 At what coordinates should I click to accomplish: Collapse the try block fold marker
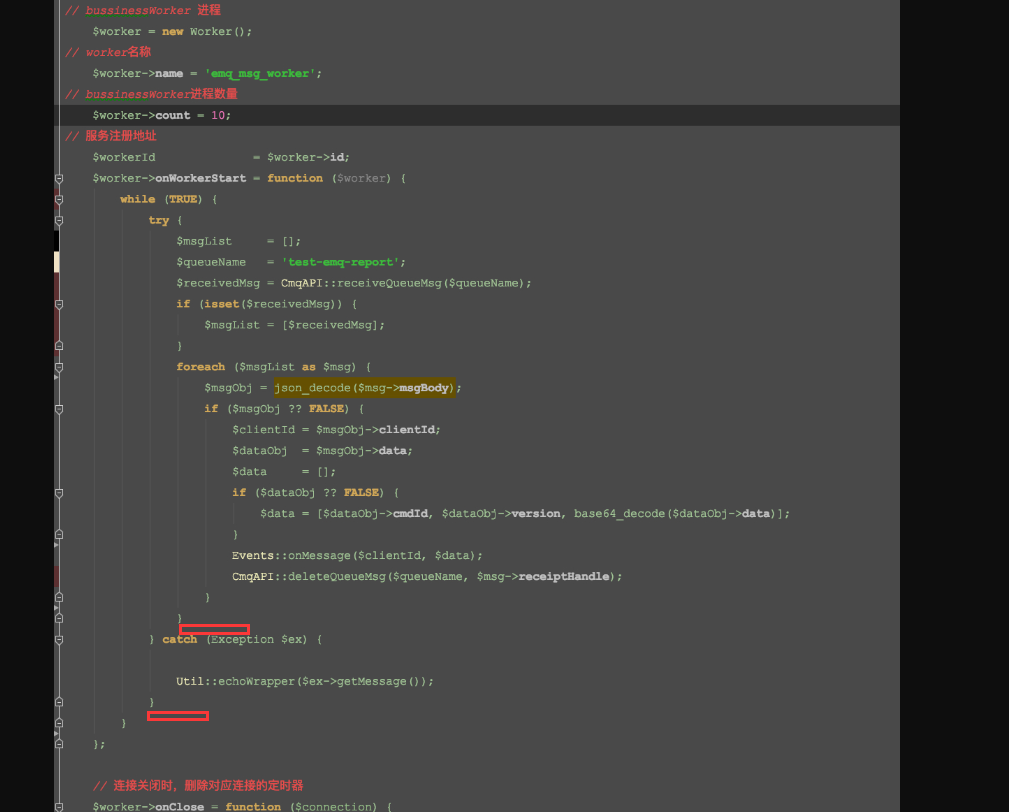(x=59, y=221)
